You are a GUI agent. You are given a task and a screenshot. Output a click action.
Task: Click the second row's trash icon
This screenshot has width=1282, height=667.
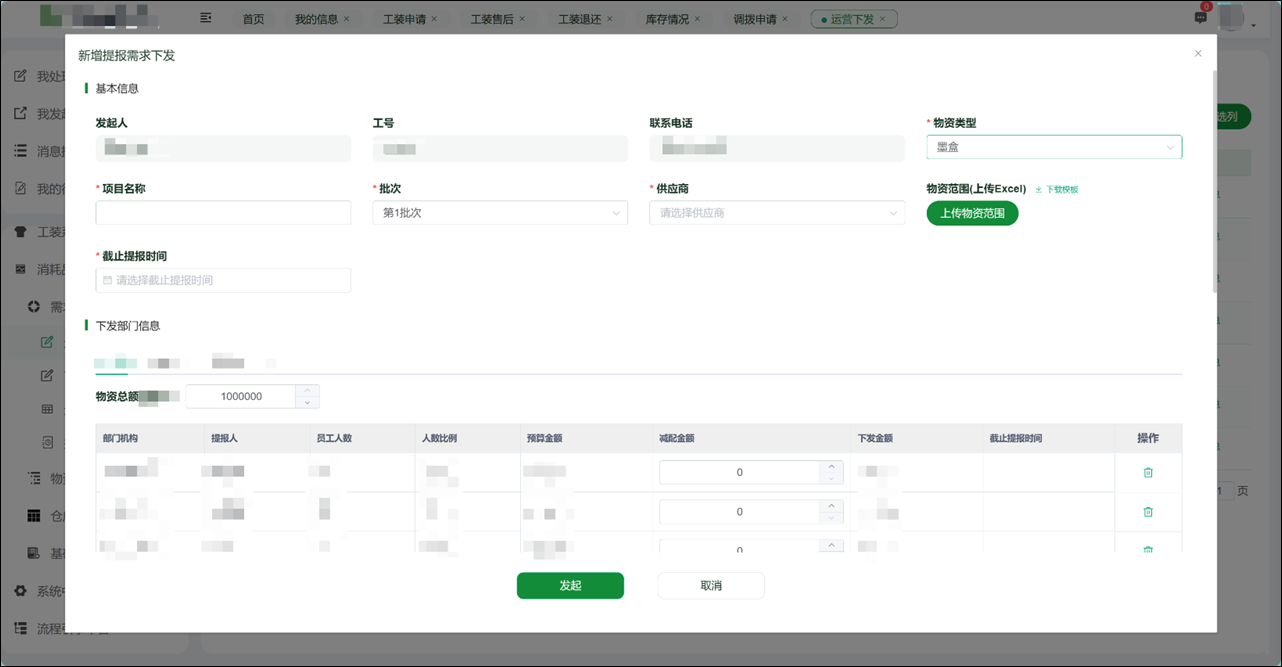pos(1148,512)
